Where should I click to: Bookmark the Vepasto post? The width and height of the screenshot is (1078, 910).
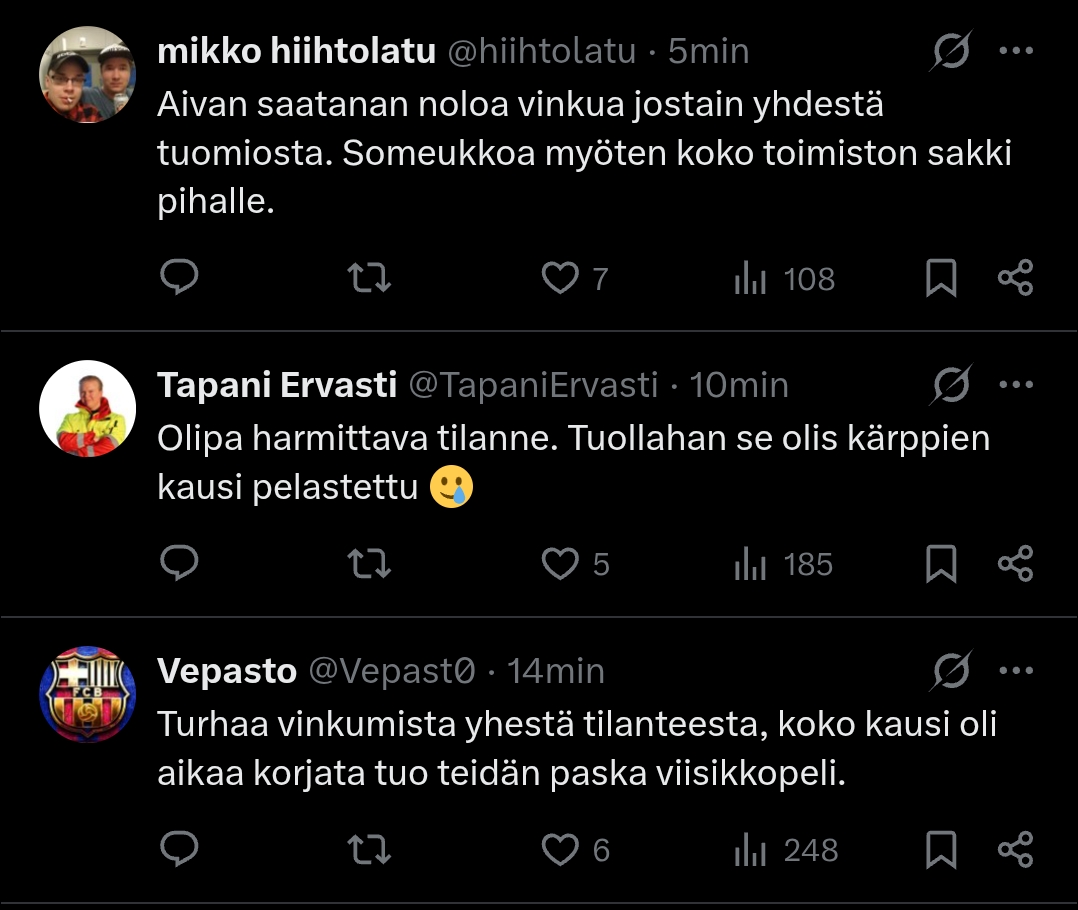(x=940, y=850)
